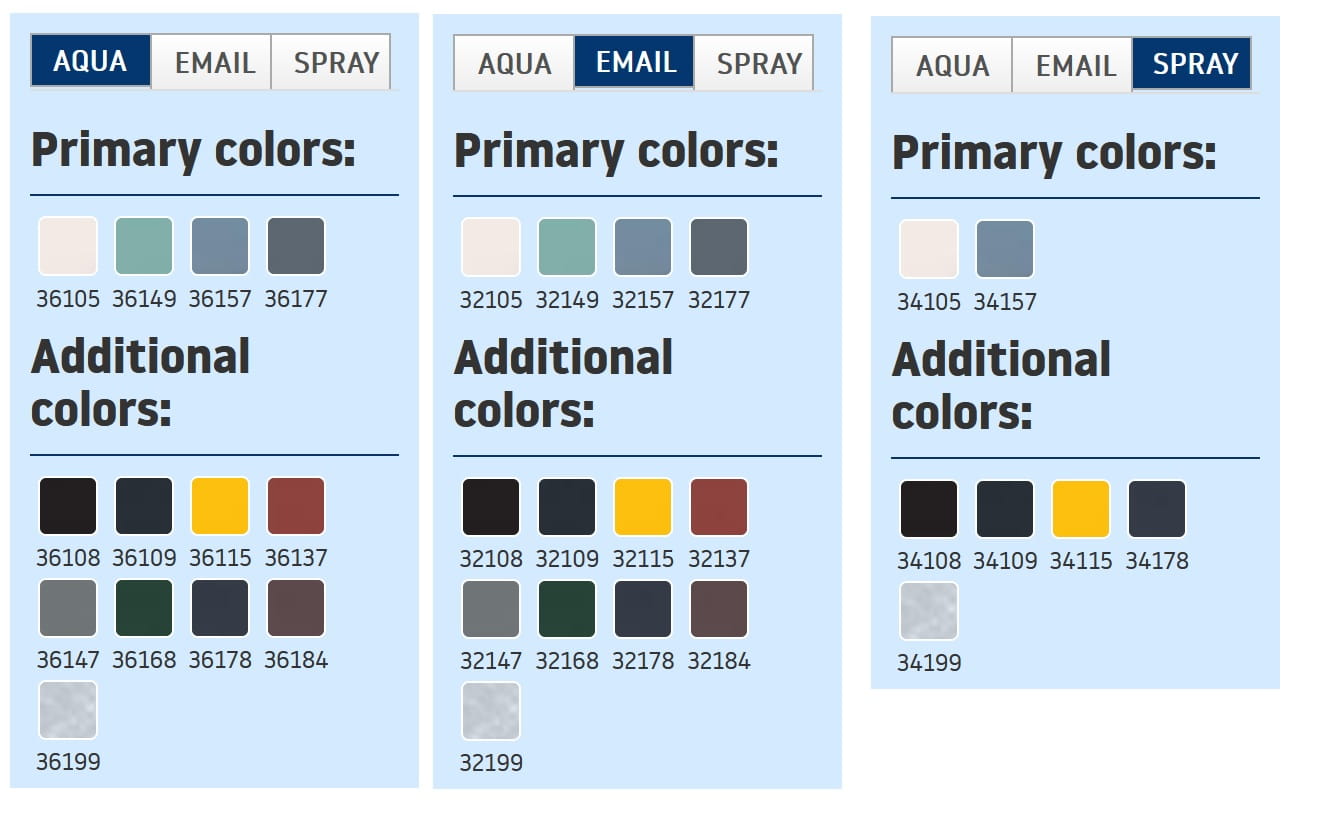The image size is (1328, 838).
Task: Choose AQUA tab in the right panel
Action: pos(951,65)
